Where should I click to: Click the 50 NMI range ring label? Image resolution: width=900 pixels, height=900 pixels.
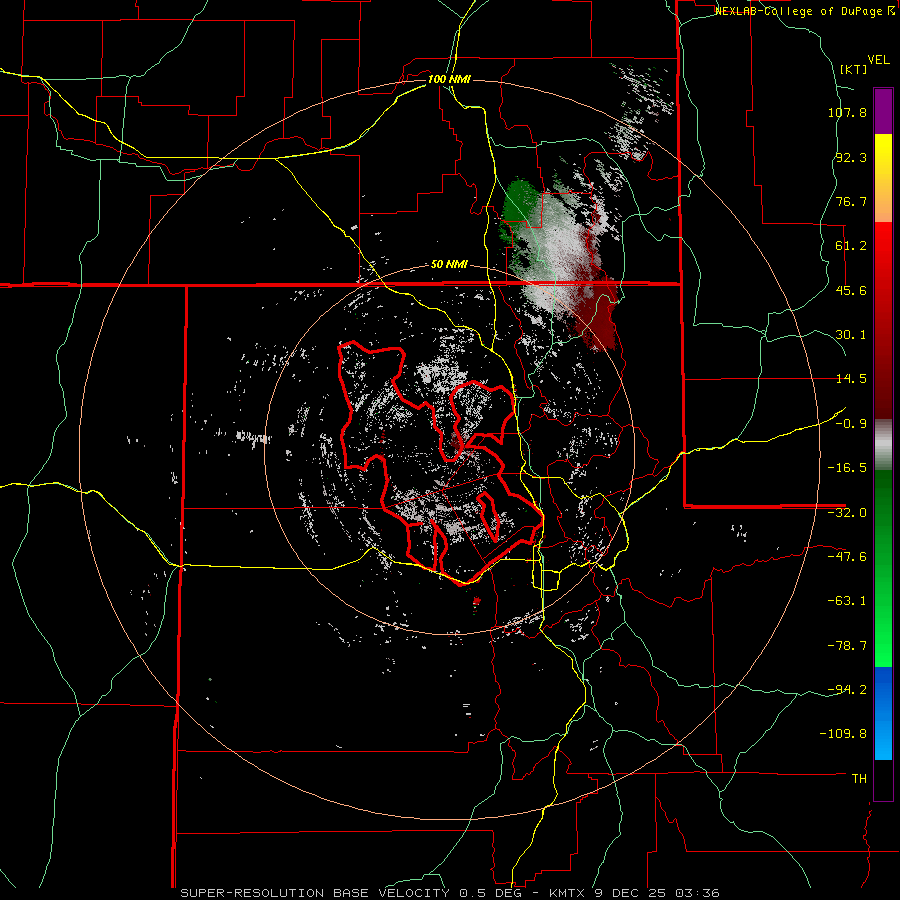click(449, 264)
